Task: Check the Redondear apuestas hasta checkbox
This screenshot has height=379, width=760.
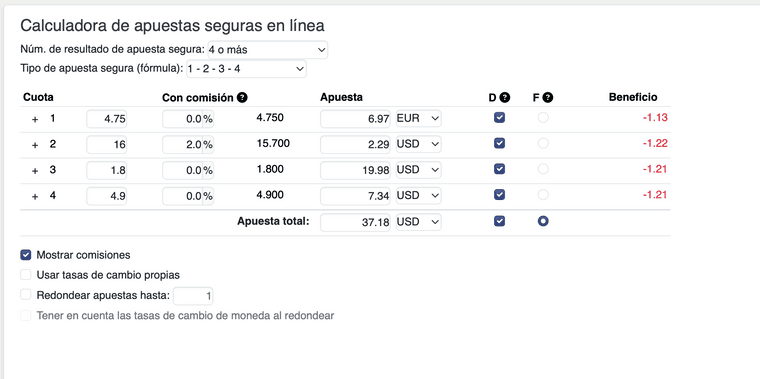Action: click(26, 295)
